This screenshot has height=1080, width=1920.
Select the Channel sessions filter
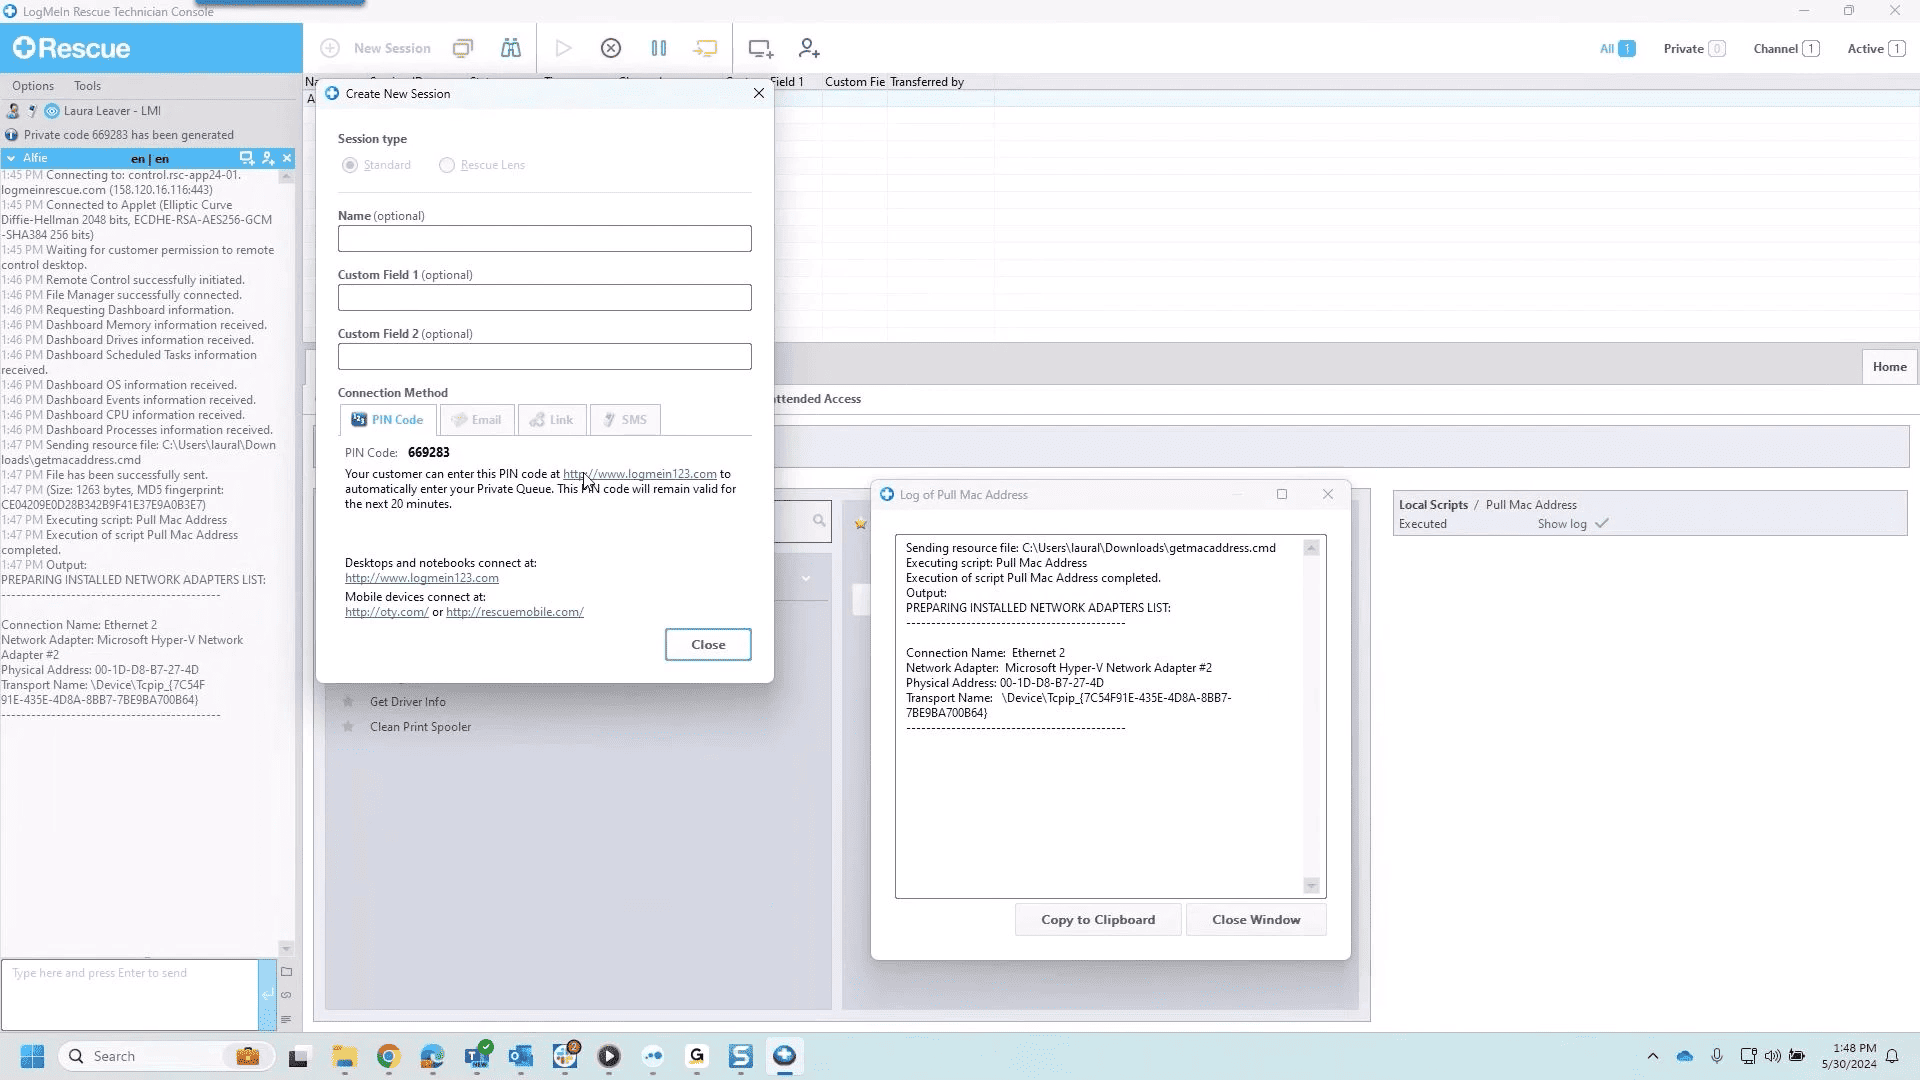point(1786,48)
